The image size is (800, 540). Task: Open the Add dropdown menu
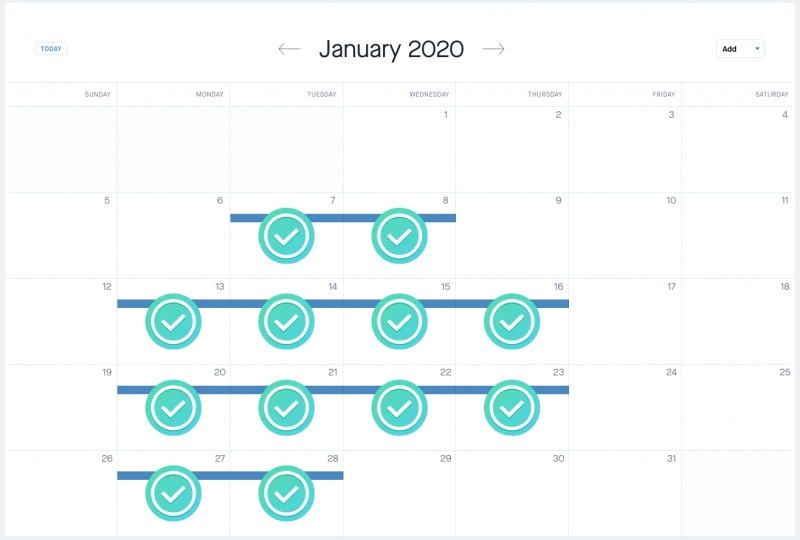pyautogui.click(x=740, y=48)
